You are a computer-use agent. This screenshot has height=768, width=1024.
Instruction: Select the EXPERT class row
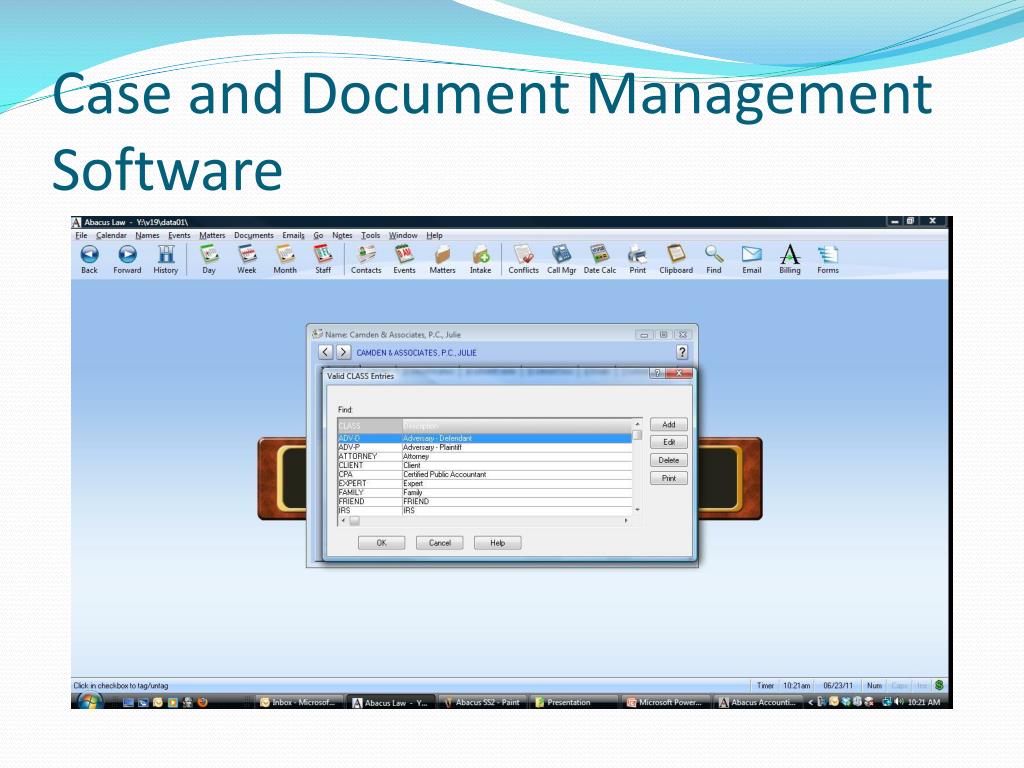point(485,483)
